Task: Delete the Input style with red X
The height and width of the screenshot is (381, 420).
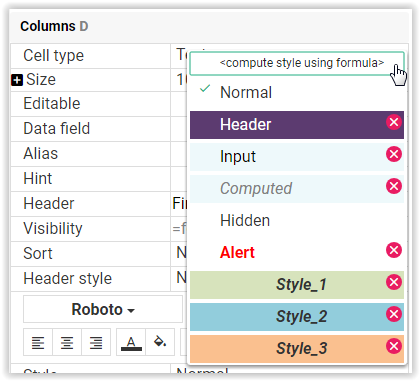Action: pos(394,154)
